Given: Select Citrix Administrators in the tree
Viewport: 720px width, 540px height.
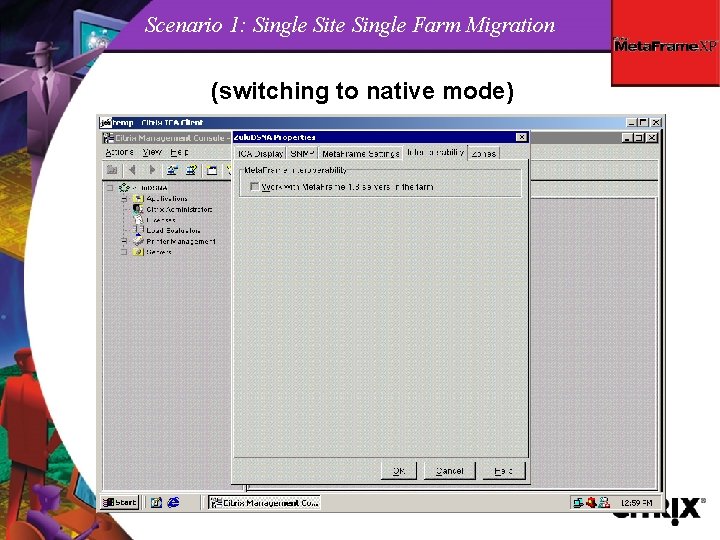Looking at the screenshot, I should coord(179,209).
